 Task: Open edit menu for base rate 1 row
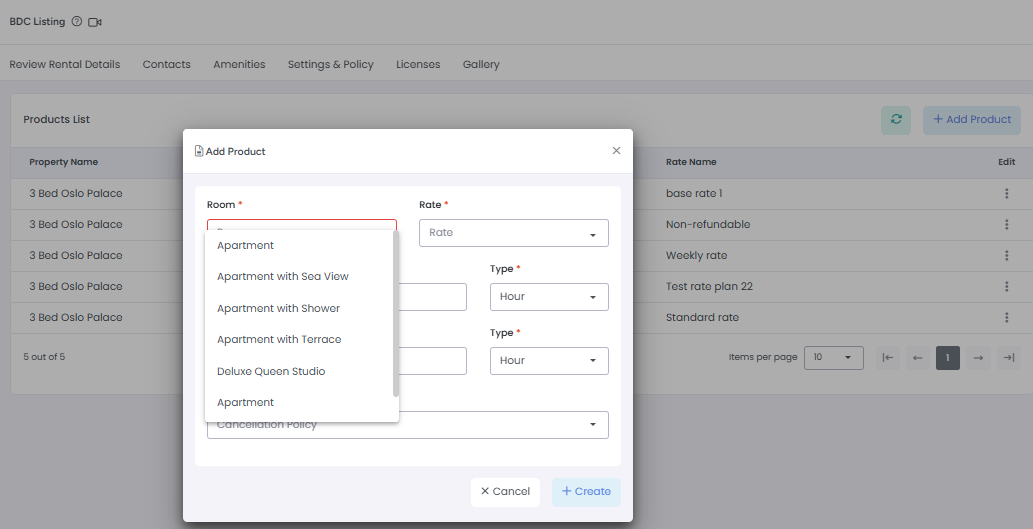pyautogui.click(x=1006, y=193)
